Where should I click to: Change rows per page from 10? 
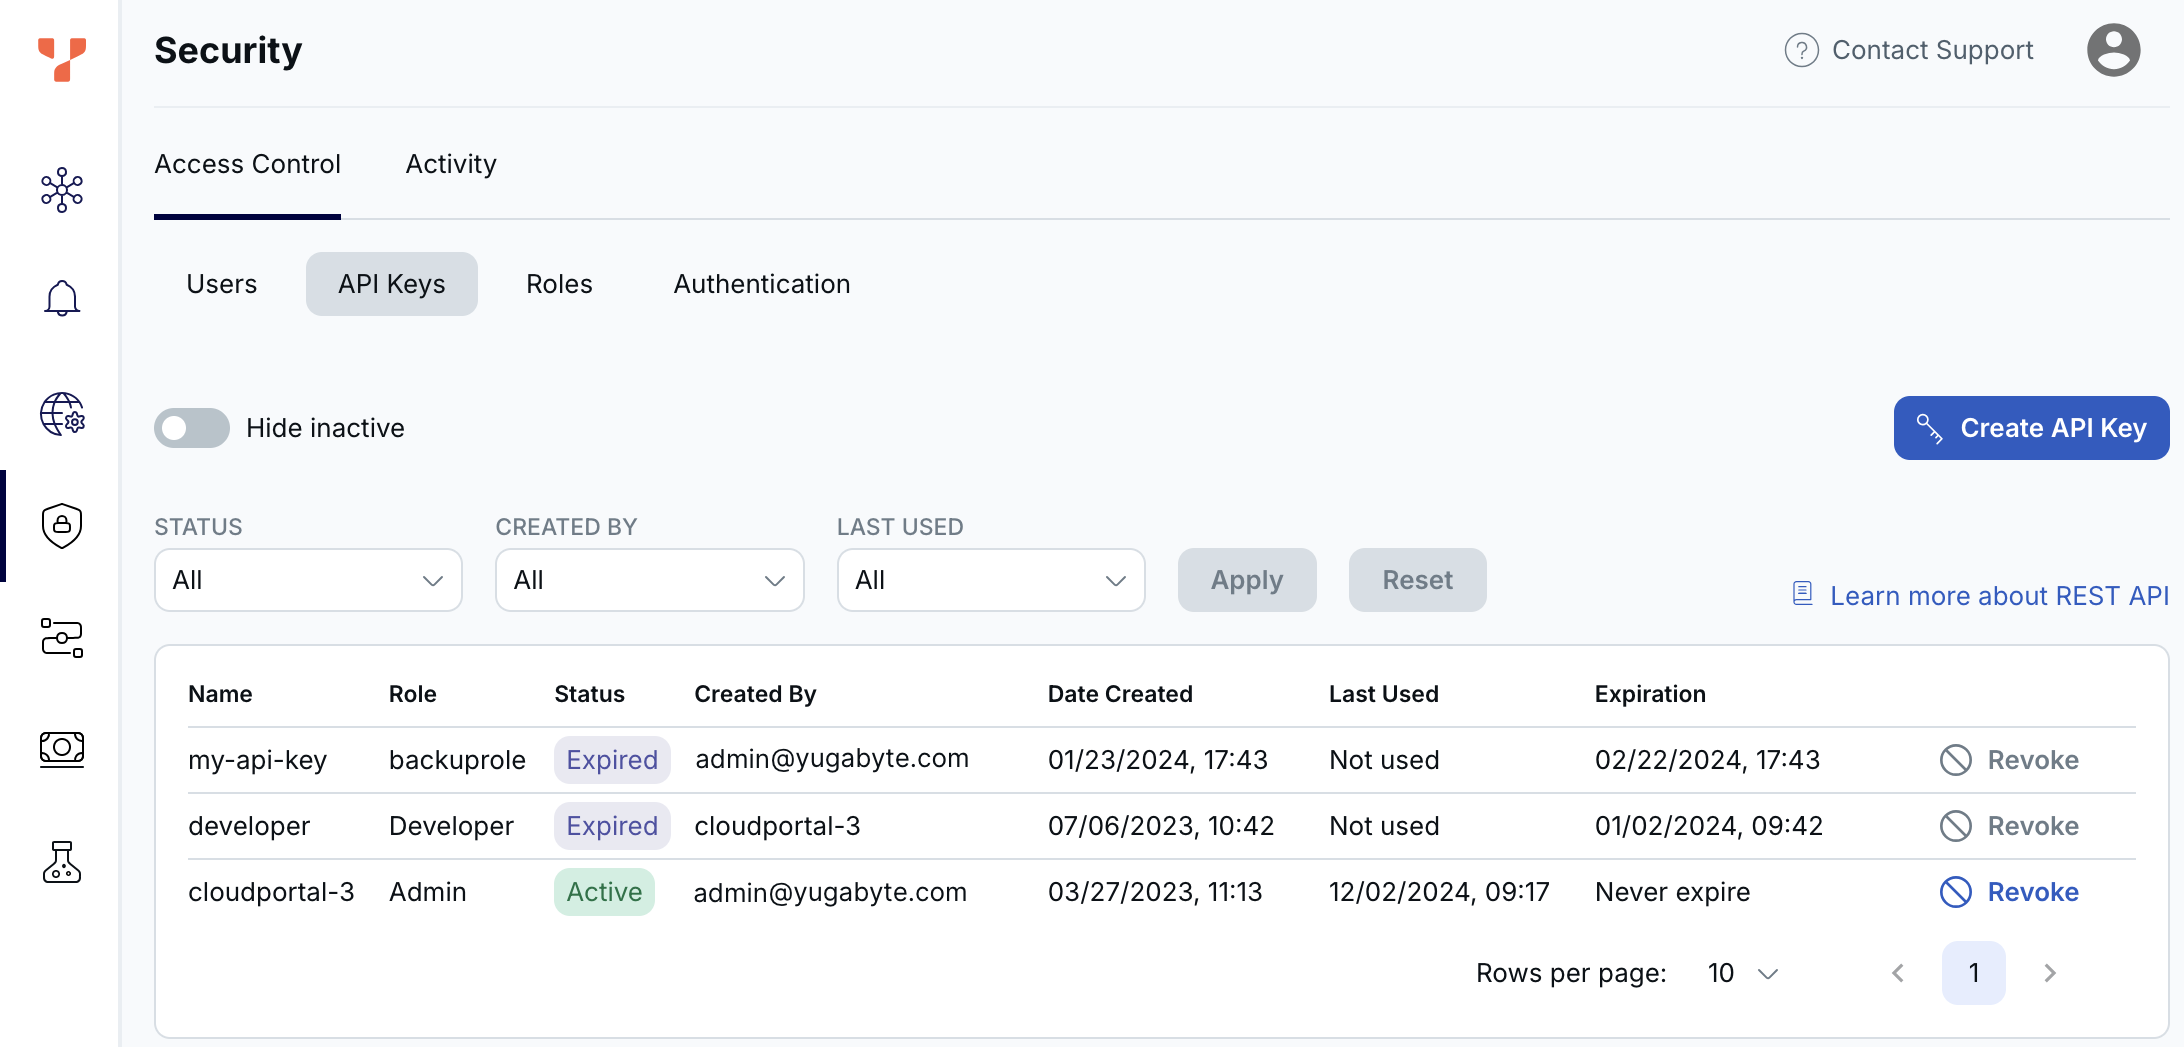pyautogui.click(x=1743, y=972)
